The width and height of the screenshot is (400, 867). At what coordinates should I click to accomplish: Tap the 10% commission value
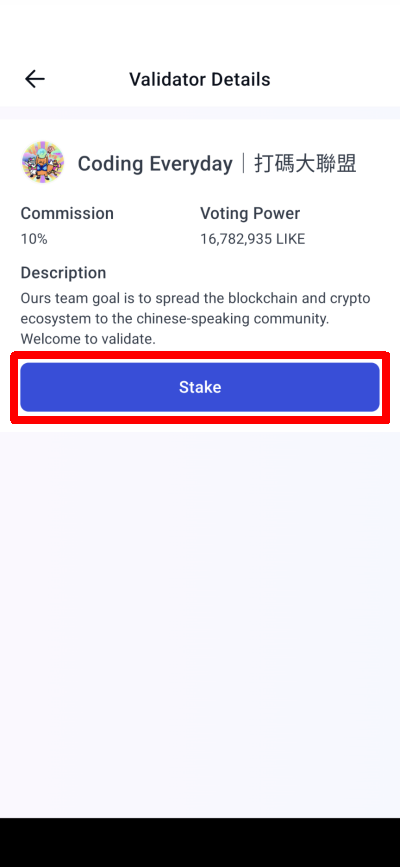(34, 239)
